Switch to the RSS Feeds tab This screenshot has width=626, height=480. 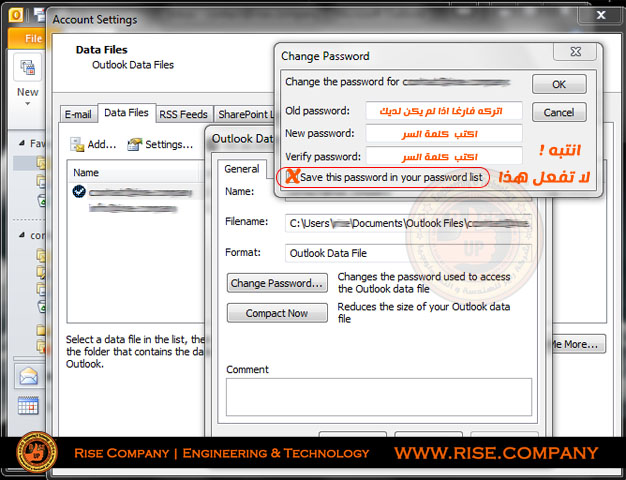pyautogui.click(x=183, y=115)
